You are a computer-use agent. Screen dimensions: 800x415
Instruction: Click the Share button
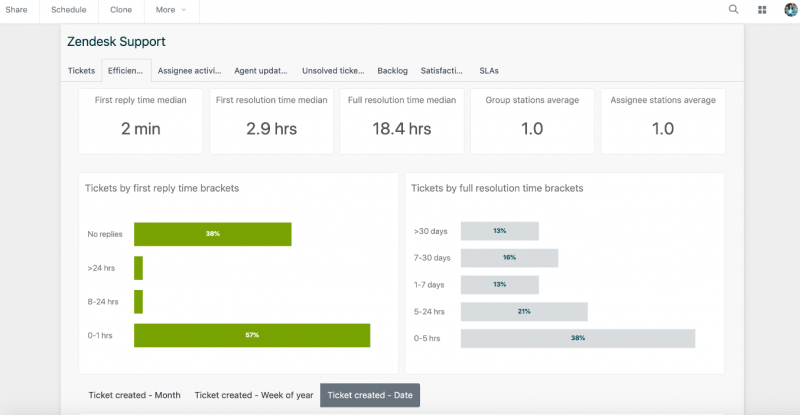pyautogui.click(x=16, y=10)
